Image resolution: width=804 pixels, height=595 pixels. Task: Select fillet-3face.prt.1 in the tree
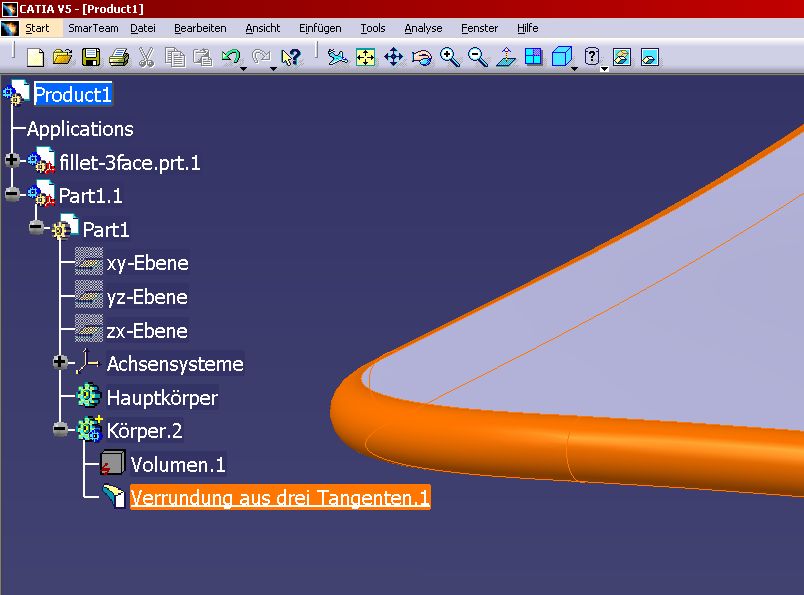(x=129, y=163)
